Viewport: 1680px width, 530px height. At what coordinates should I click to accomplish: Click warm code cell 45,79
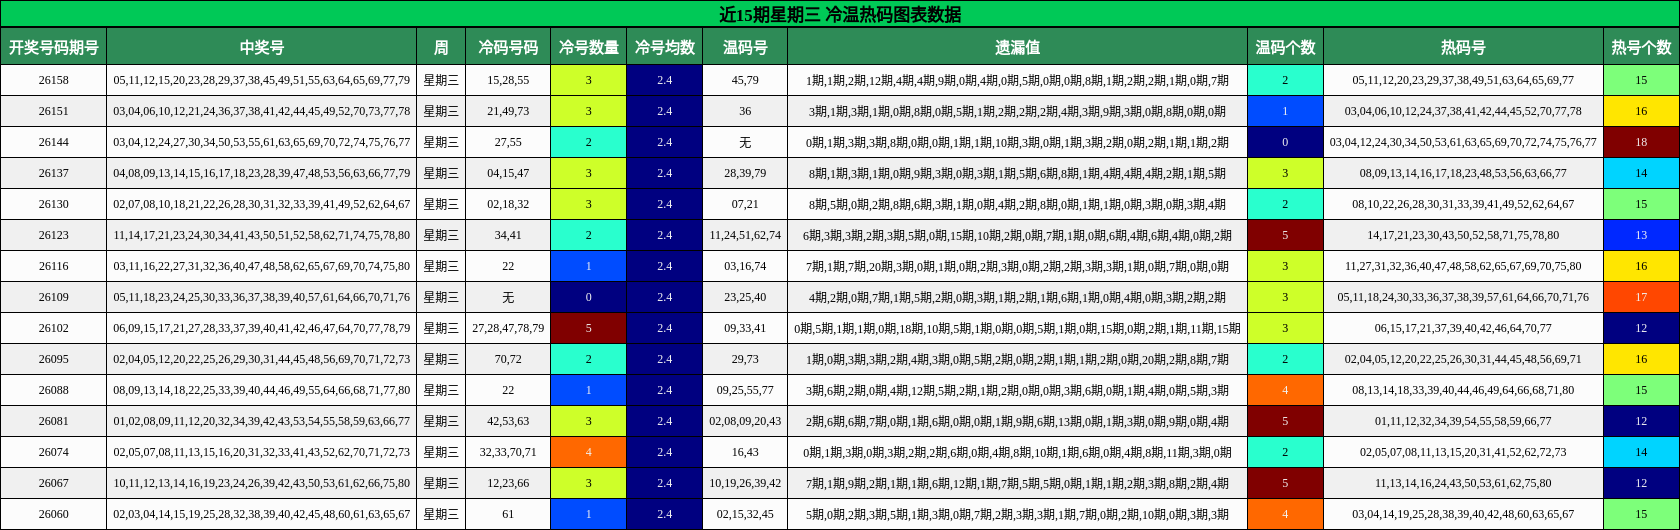[x=745, y=80]
